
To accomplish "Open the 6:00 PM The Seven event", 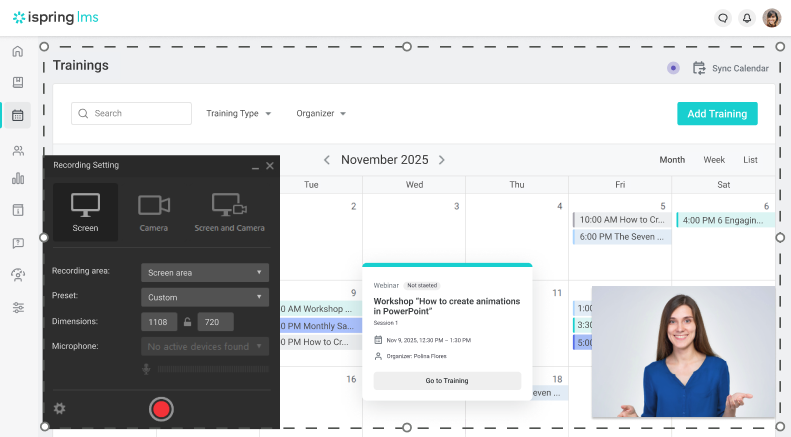I will (x=622, y=237).
